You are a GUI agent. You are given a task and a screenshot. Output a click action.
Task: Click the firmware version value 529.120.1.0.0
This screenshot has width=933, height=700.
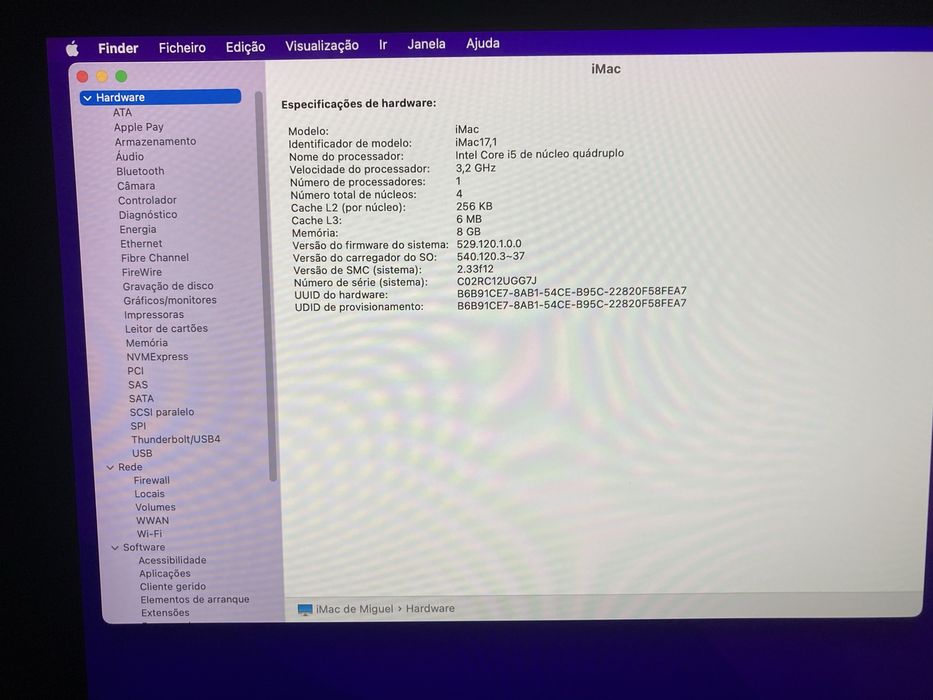489,244
